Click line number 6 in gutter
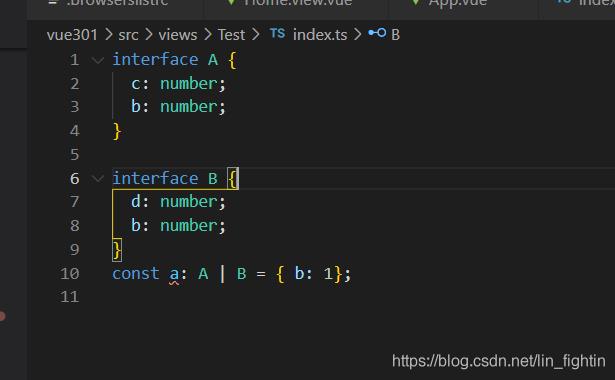The width and height of the screenshot is (615, 380). point(75,179)
